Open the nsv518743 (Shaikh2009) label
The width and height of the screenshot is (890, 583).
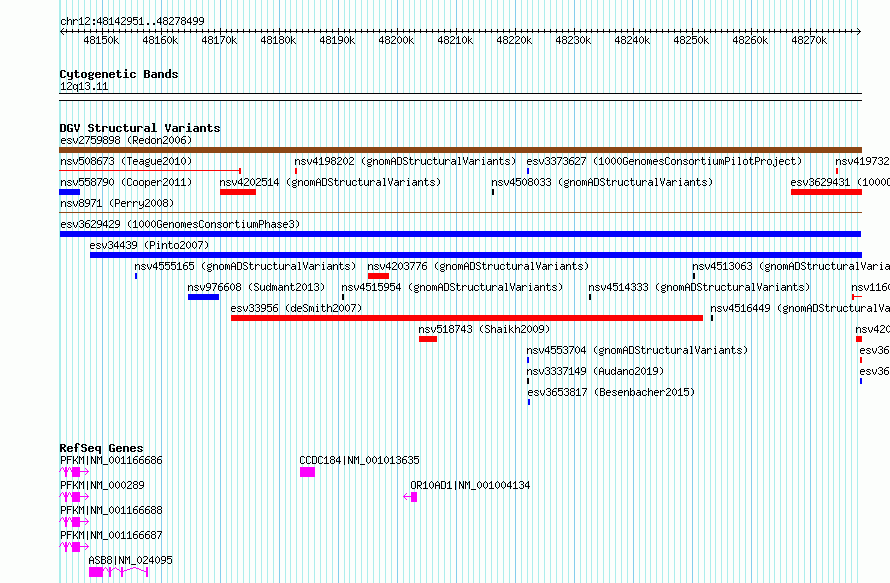(484, 329)
